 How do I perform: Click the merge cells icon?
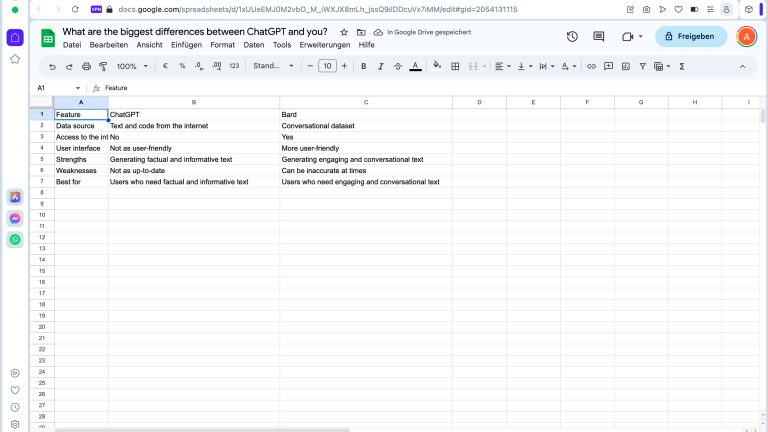click(473, 66)
